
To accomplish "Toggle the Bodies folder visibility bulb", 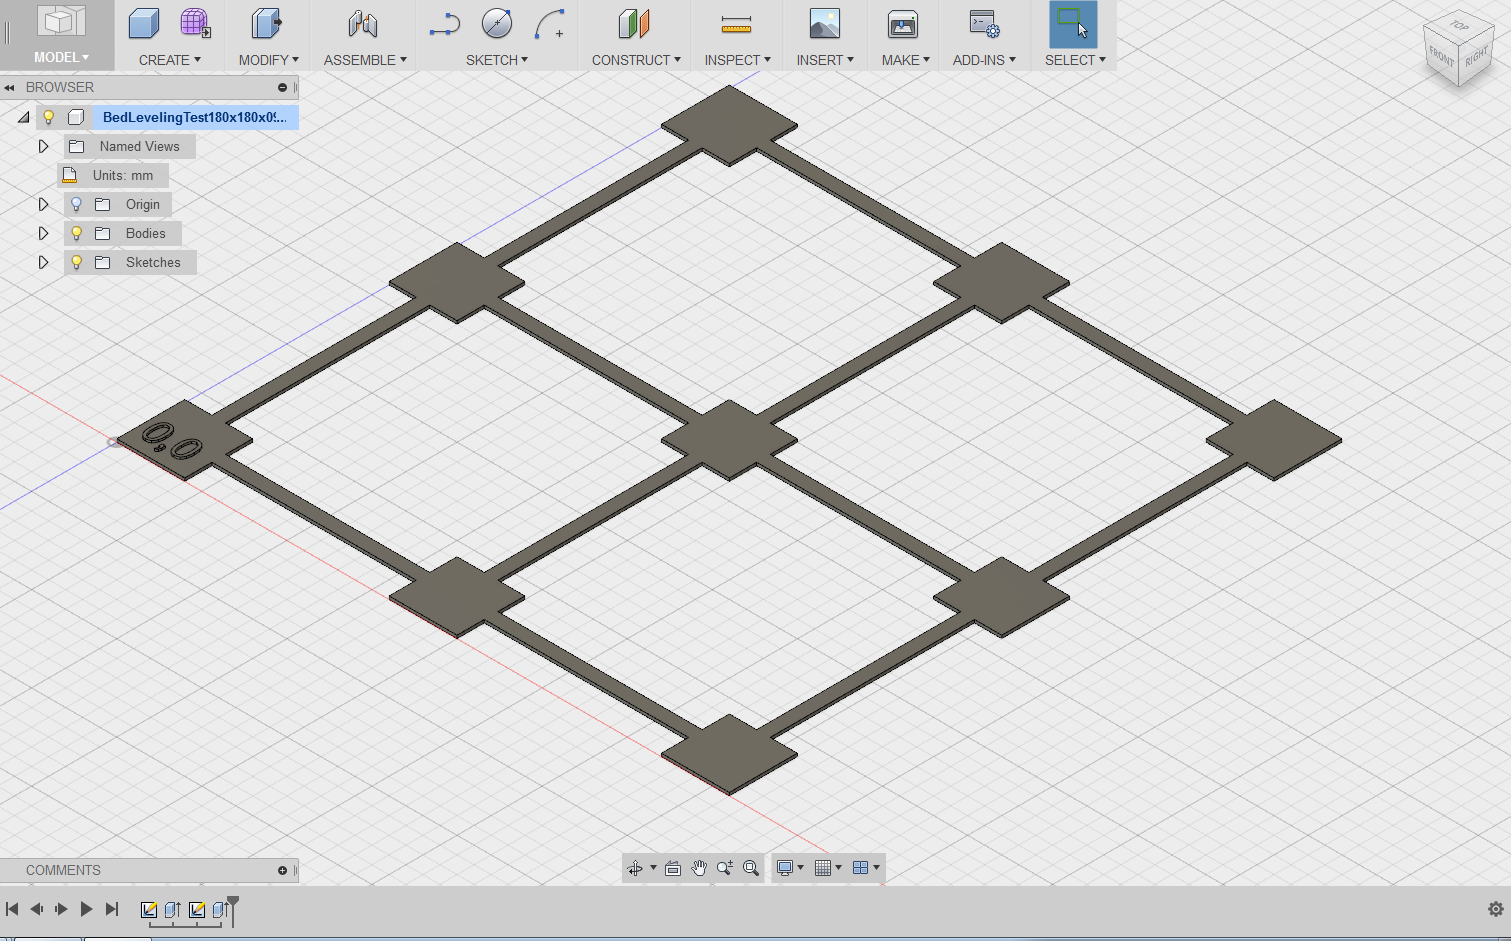I will [76, 233].
